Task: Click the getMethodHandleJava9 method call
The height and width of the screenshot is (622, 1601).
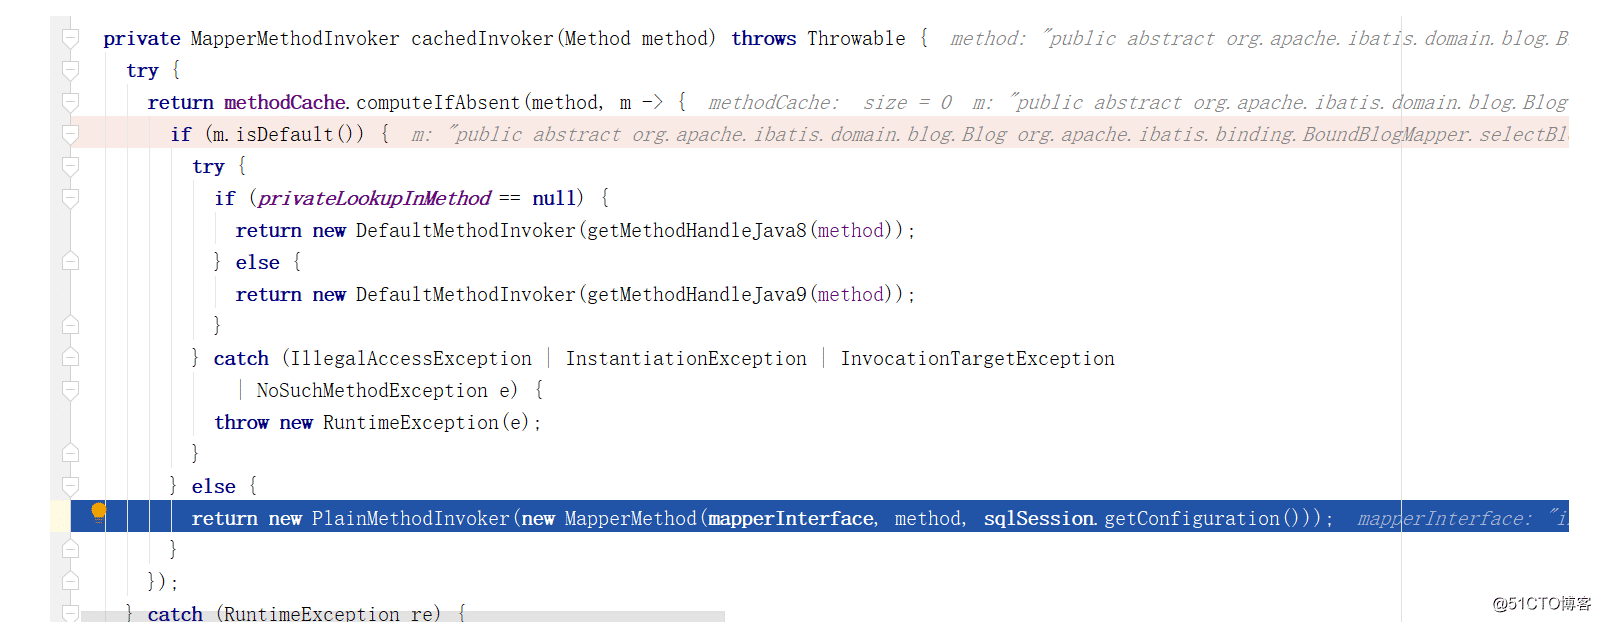Action: tap(696, 294)
